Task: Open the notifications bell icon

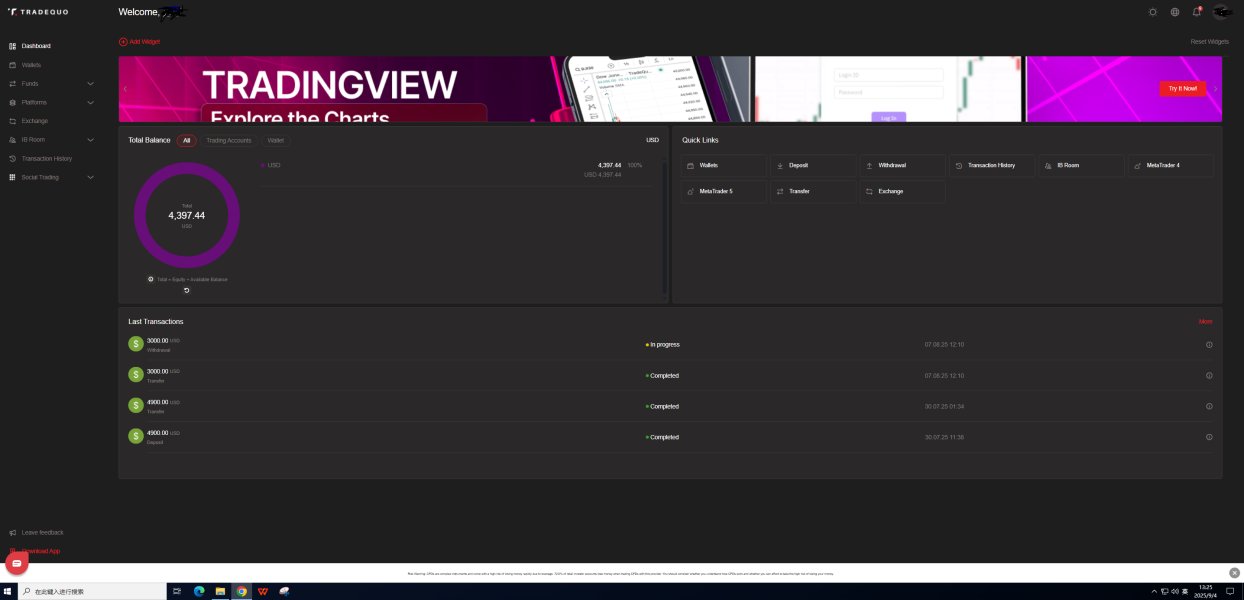Action: [x=1197, y=12]
